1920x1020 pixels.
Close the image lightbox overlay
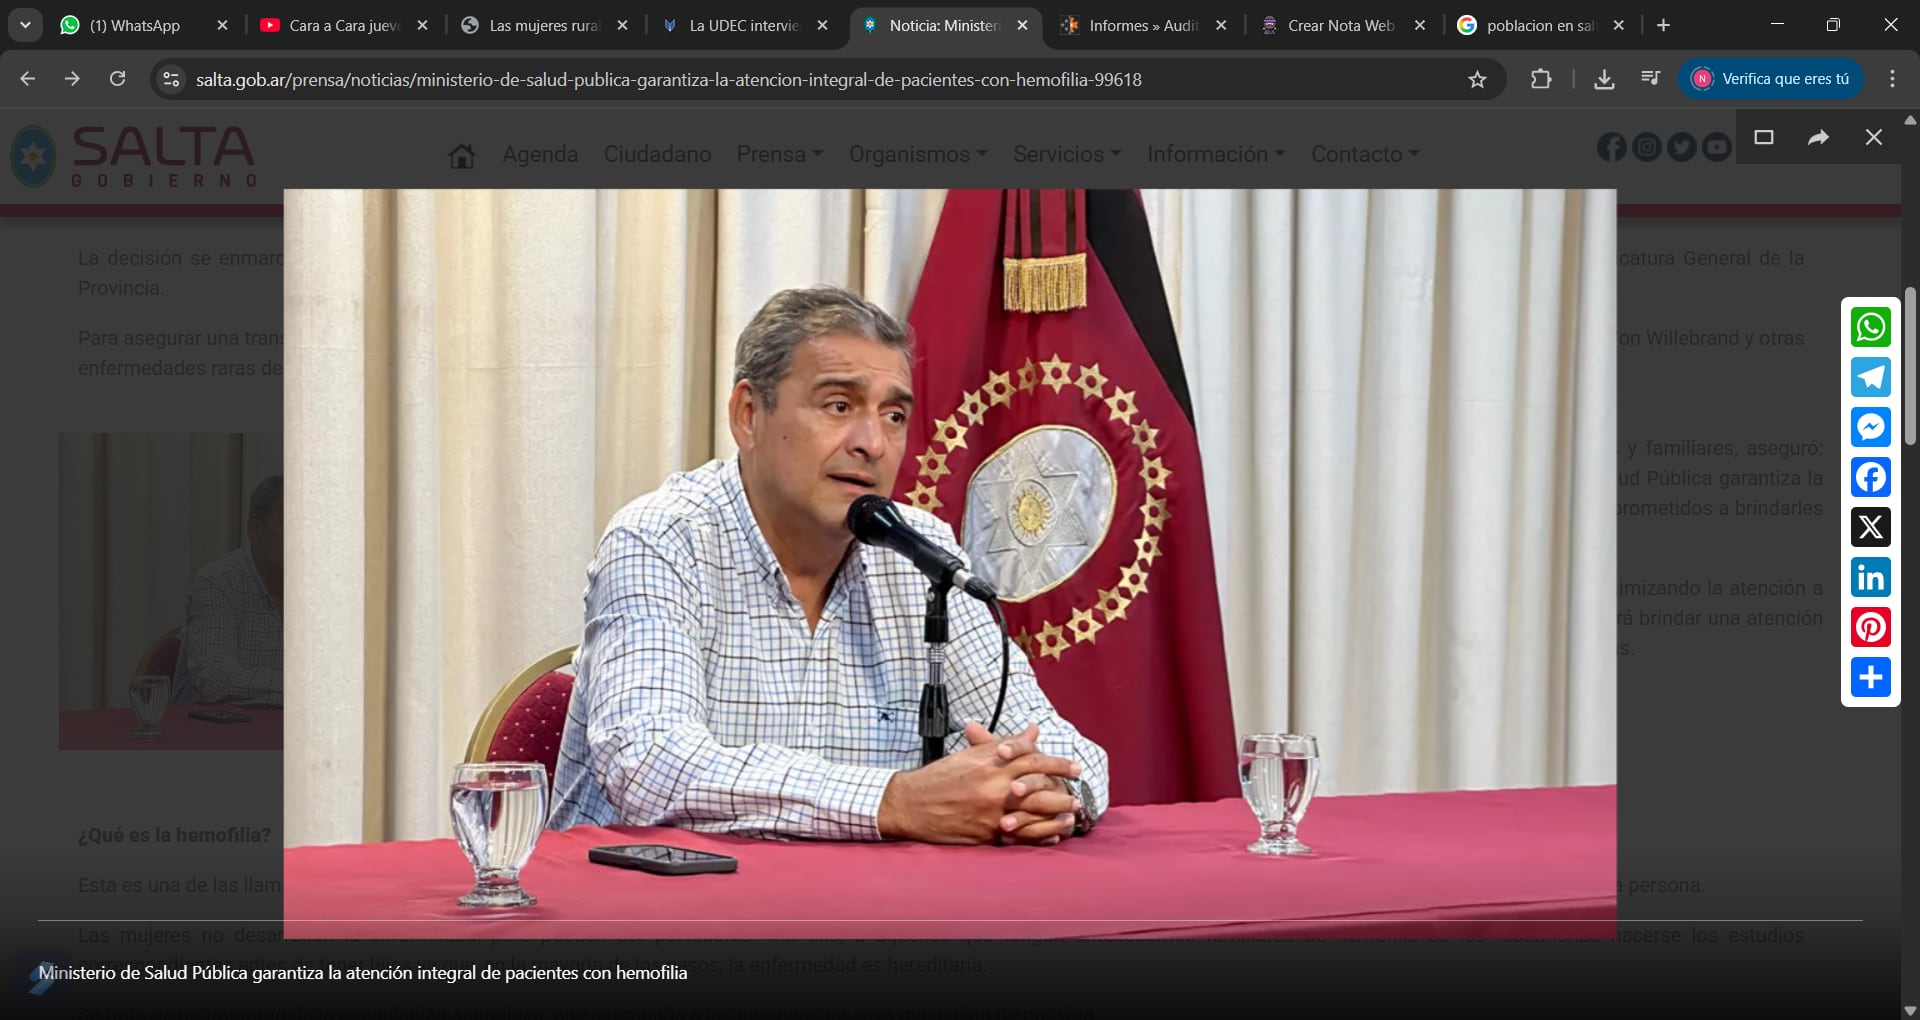click(1873, 138)
